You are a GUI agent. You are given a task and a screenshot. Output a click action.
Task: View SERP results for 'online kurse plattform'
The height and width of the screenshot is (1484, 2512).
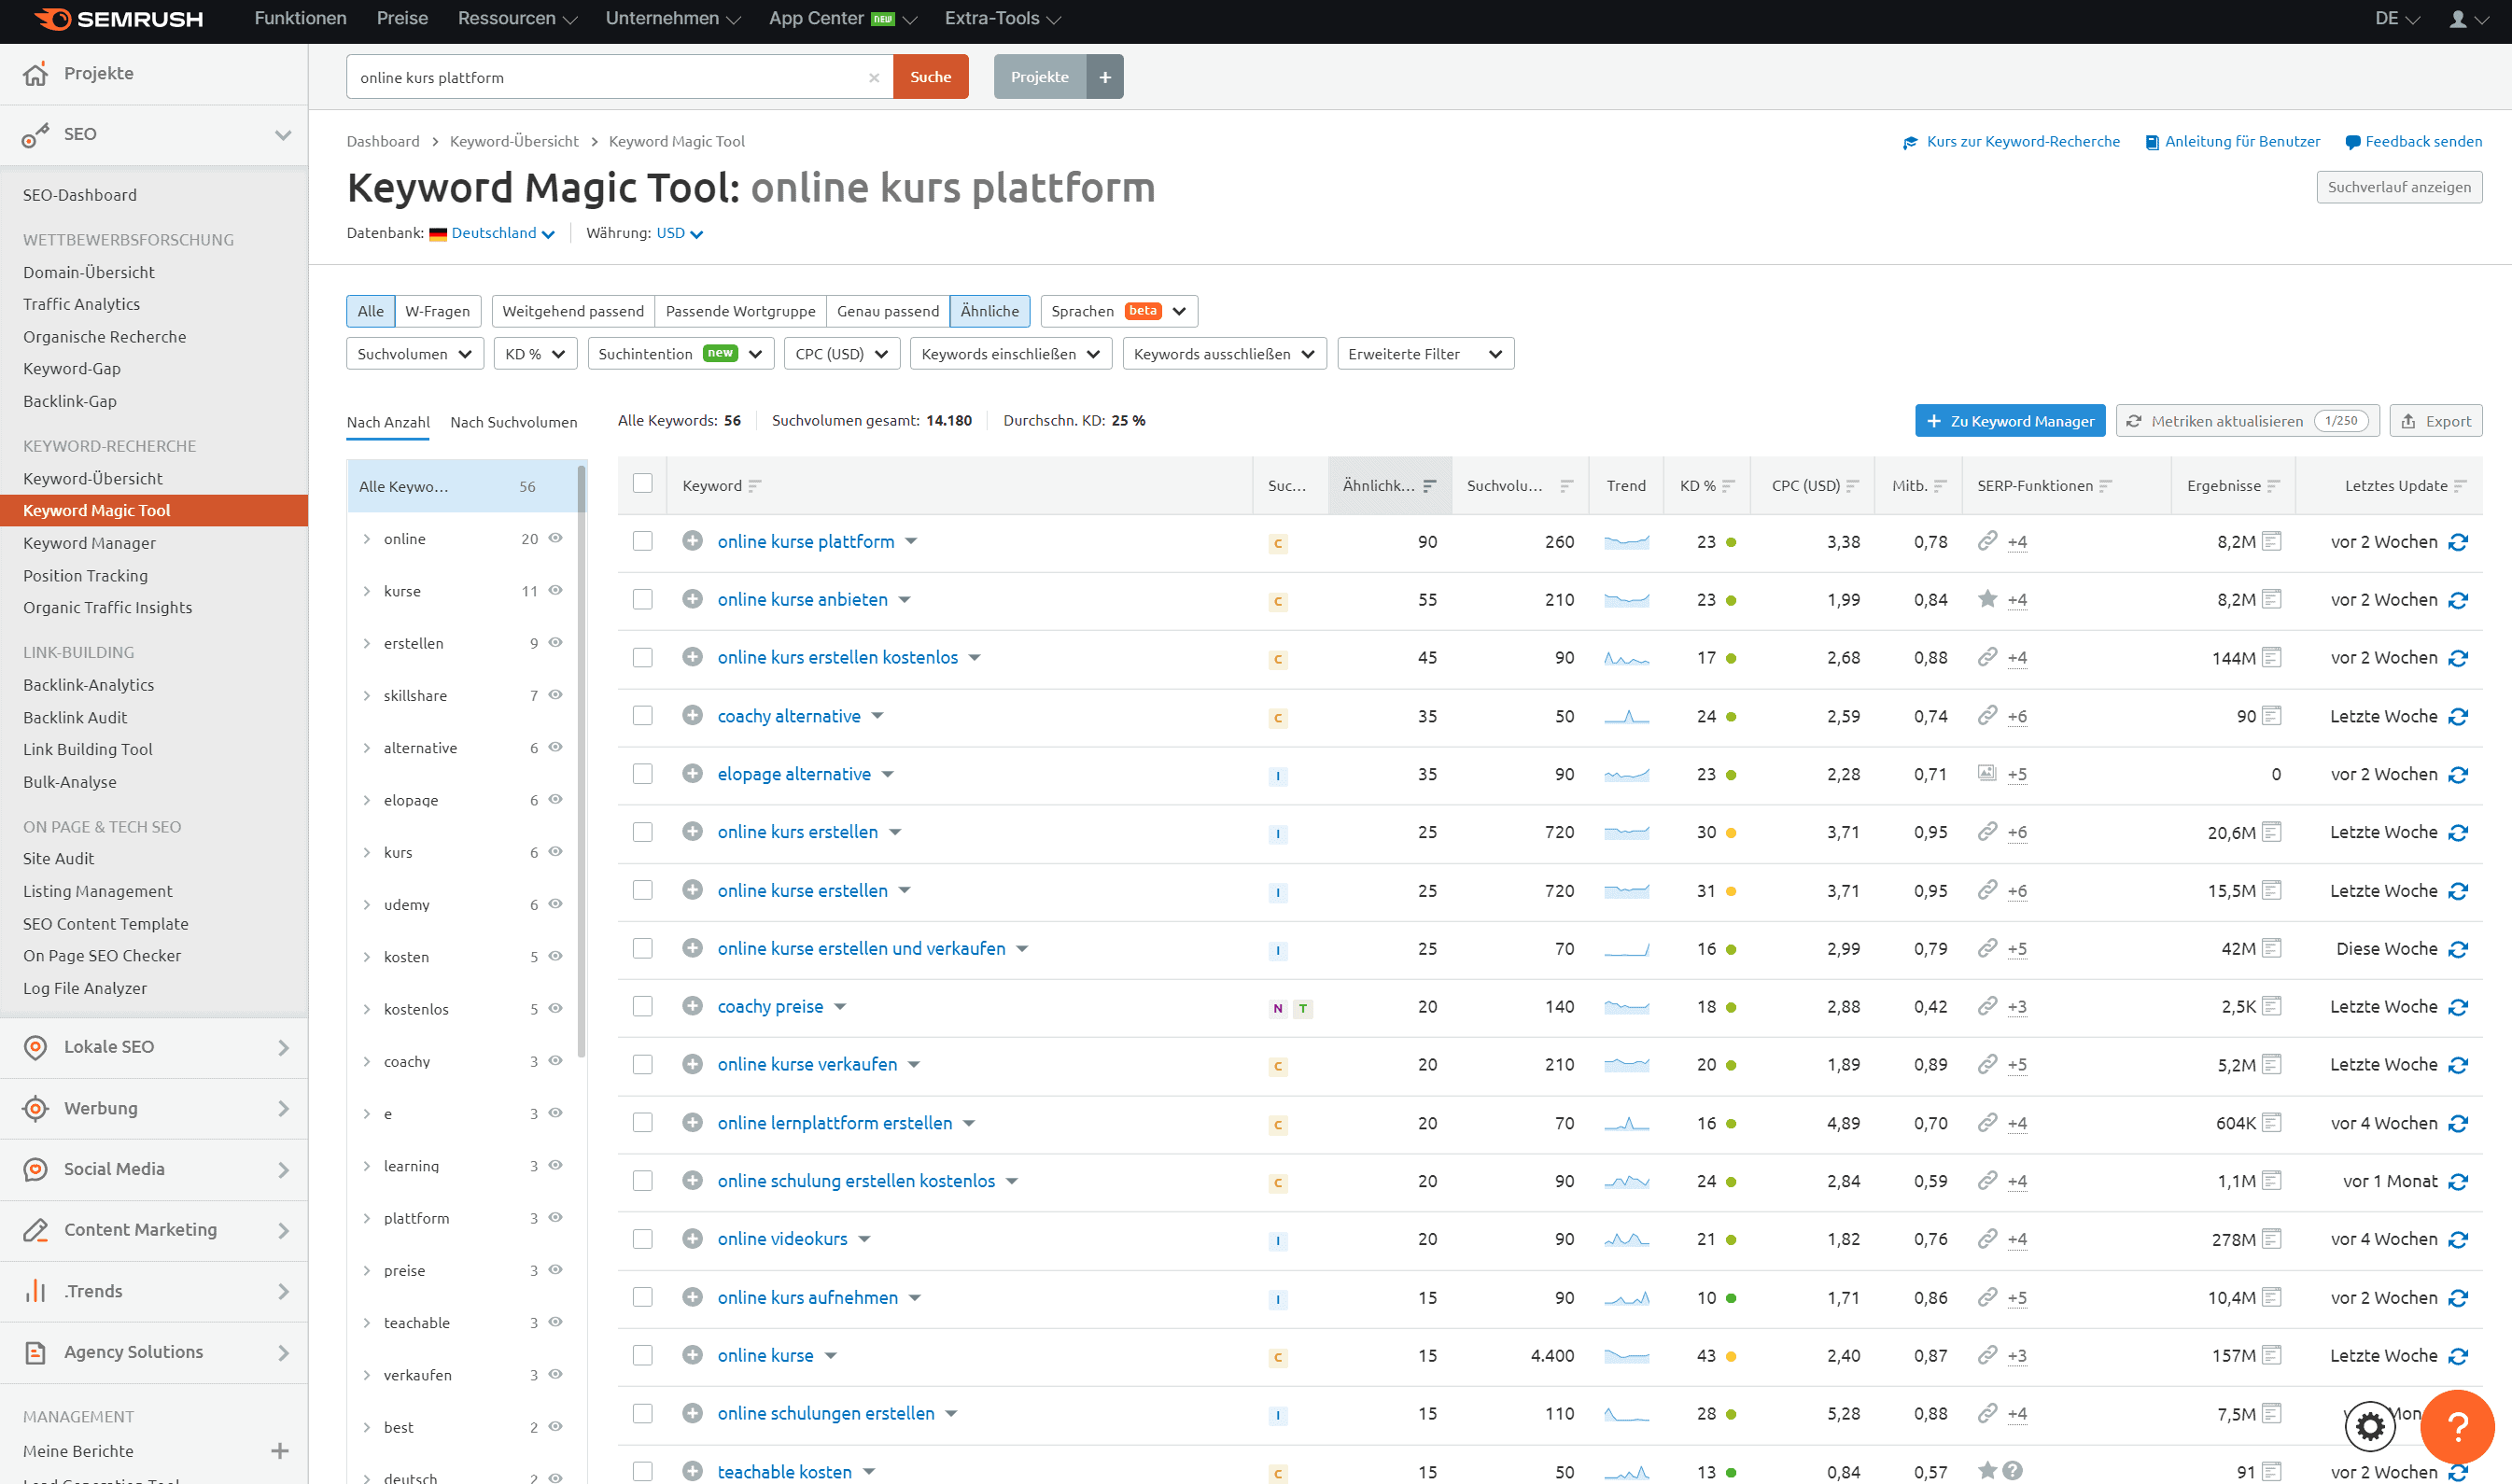(x=2271, y=541)
